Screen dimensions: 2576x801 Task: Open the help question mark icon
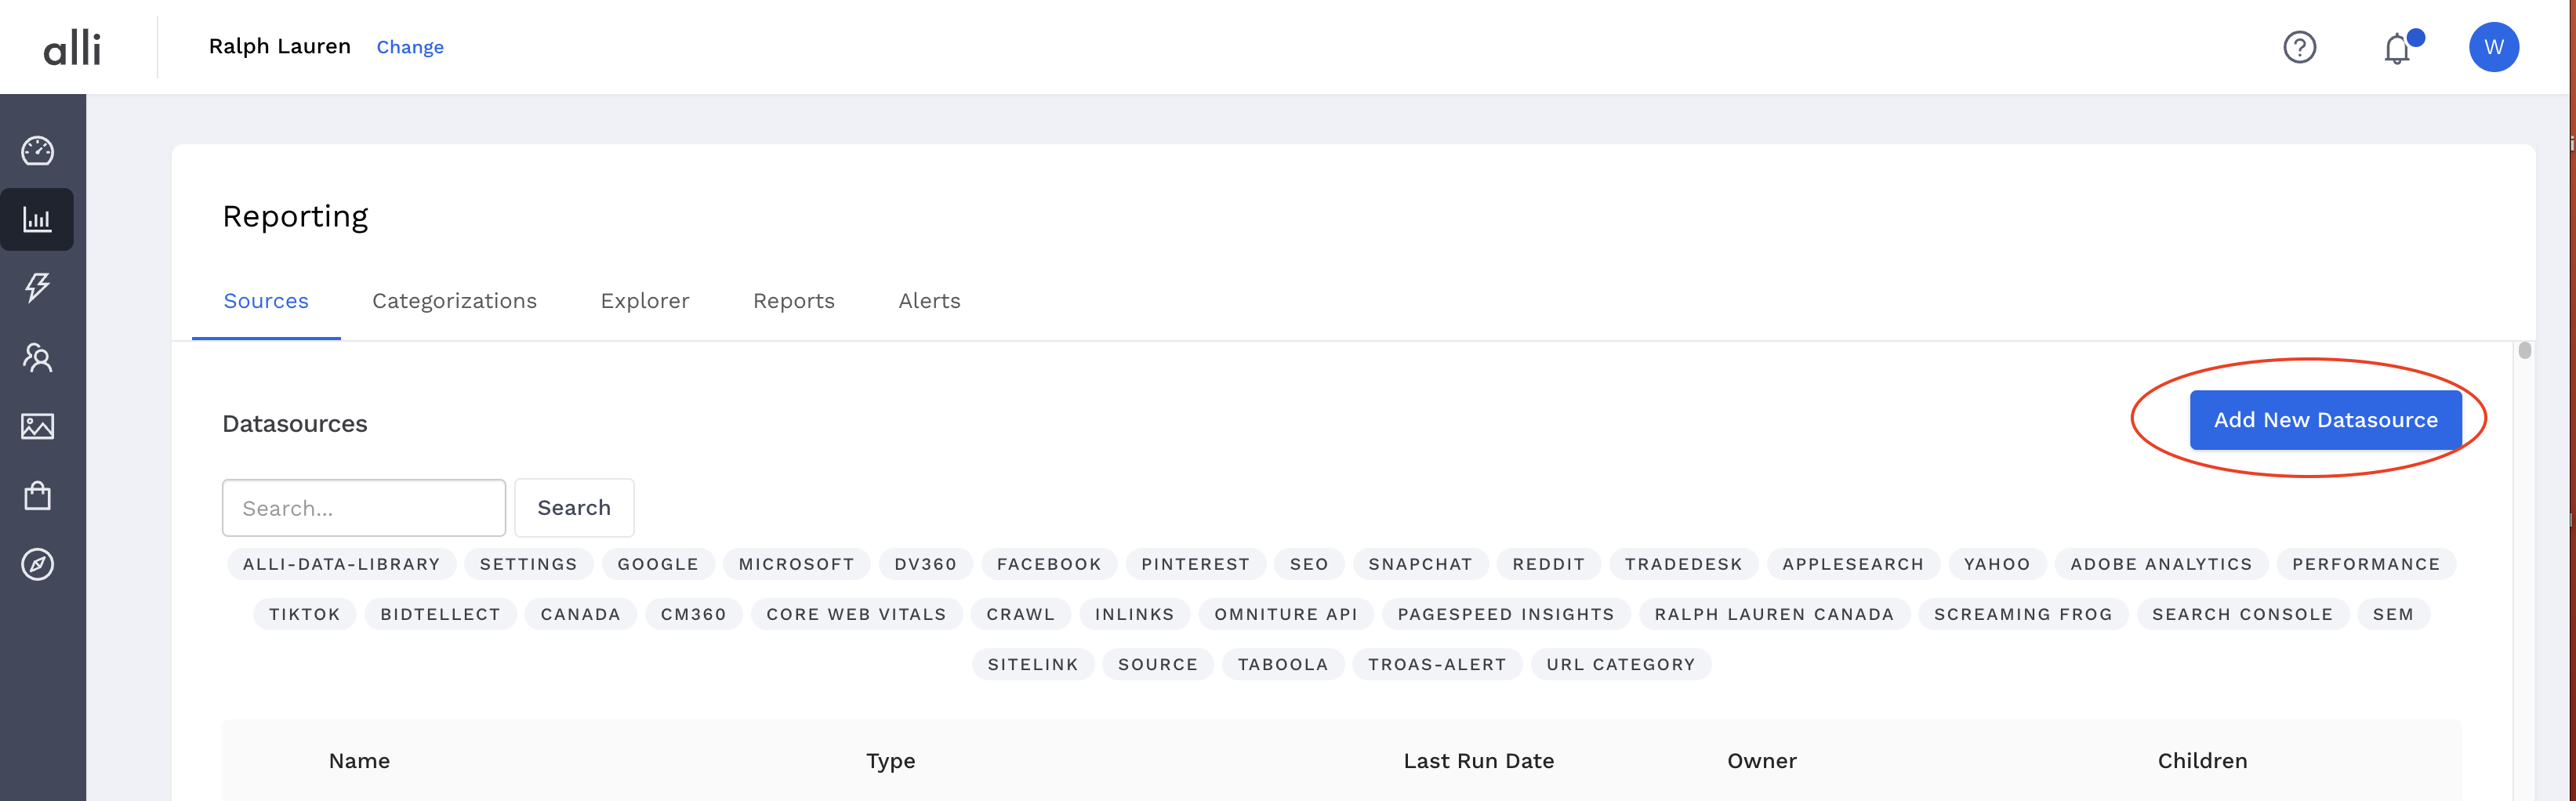(x=2300, y=47)
